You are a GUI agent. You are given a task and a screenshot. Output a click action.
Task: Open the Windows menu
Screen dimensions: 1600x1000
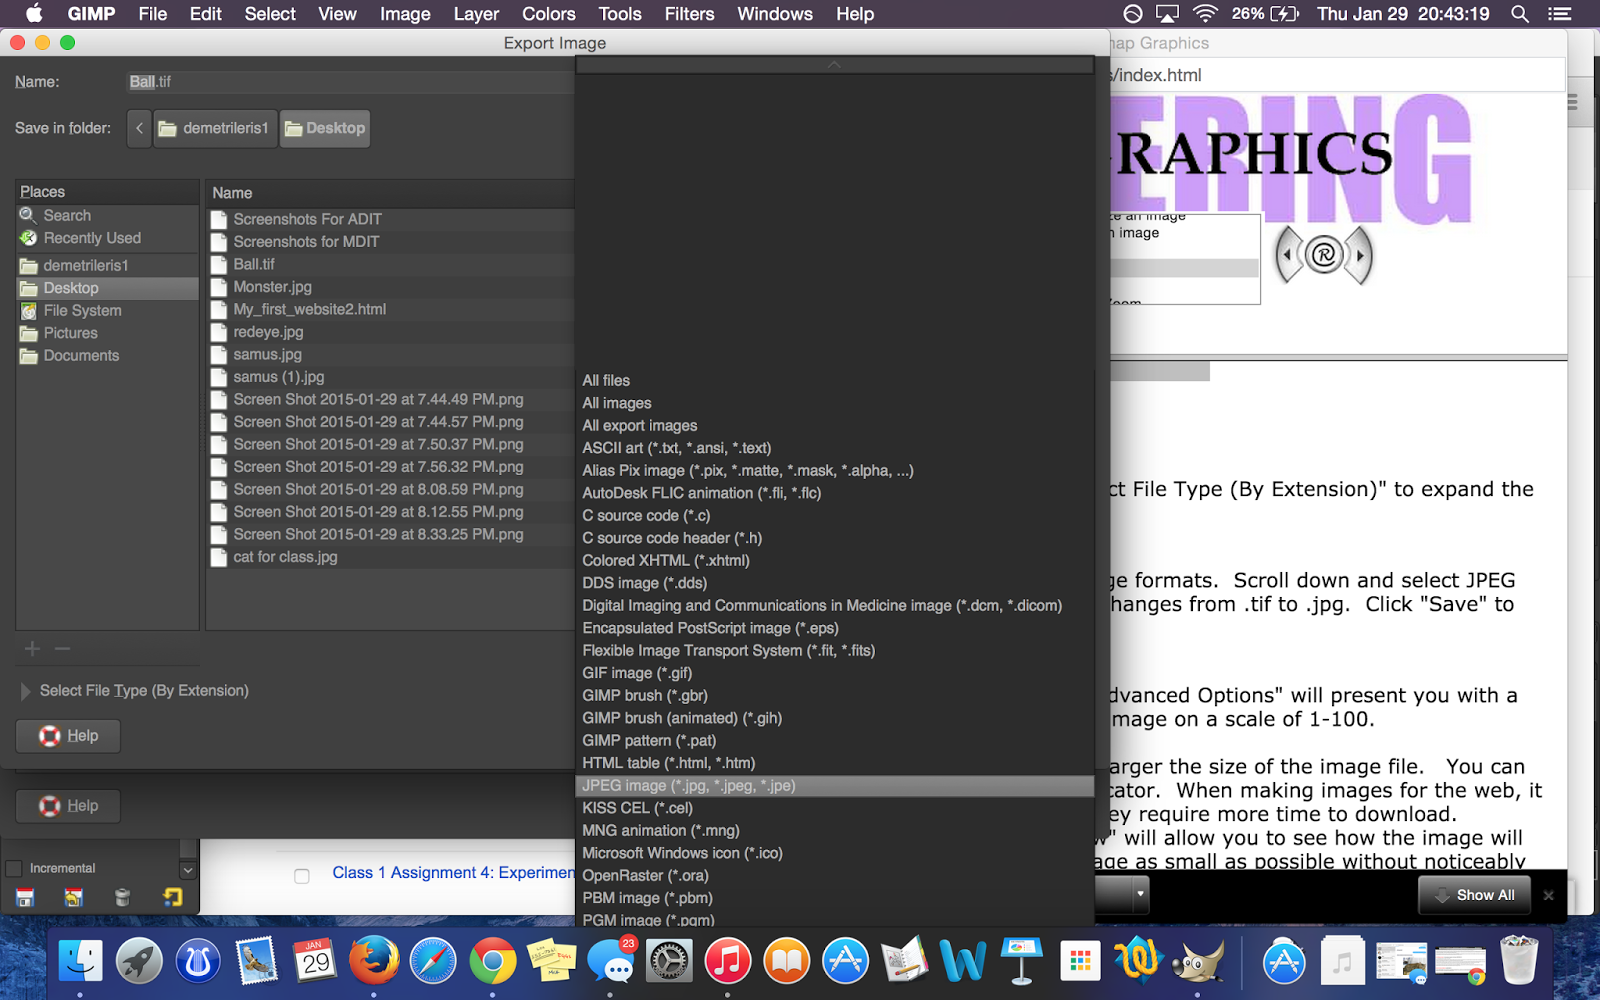pyautogui.click(x=775, y=14)
